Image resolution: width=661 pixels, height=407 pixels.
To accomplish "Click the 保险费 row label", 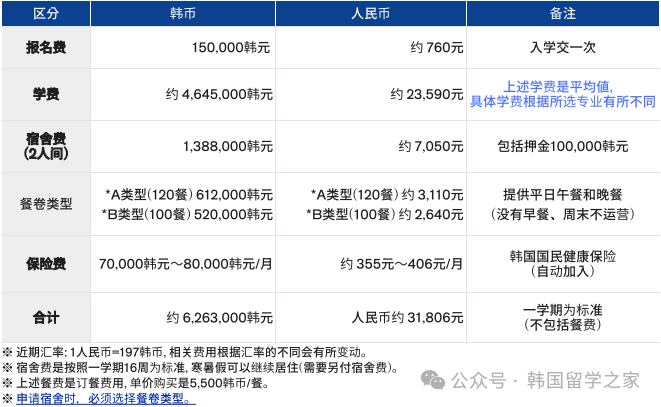I will click(46, 264).
